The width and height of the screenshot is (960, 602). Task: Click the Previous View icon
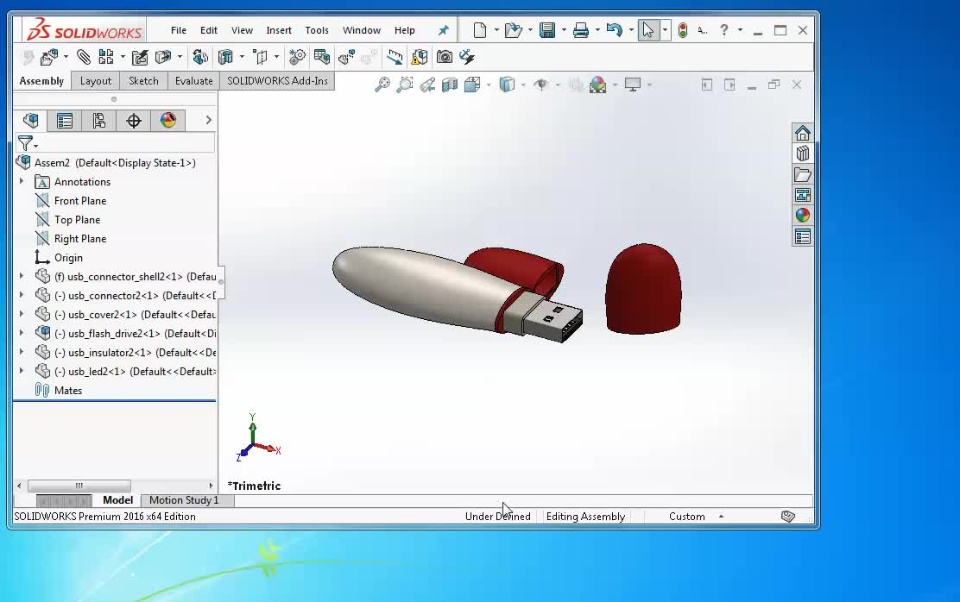427,85
